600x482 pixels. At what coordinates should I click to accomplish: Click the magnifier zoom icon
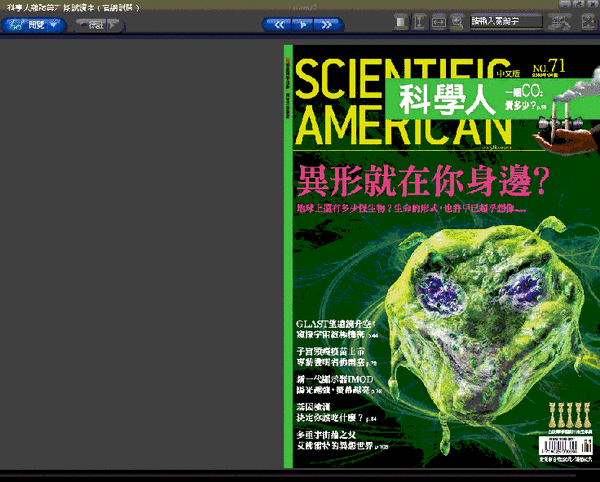pyautogui.click(x=457, y=22)
